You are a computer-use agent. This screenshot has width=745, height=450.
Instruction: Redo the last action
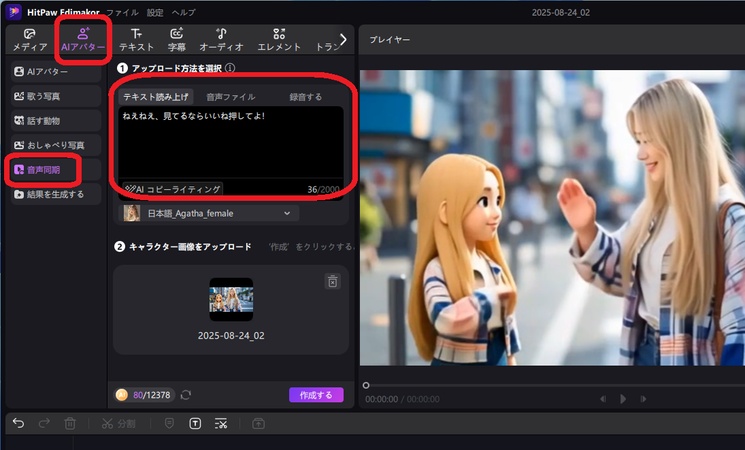[x=44, y=423]
